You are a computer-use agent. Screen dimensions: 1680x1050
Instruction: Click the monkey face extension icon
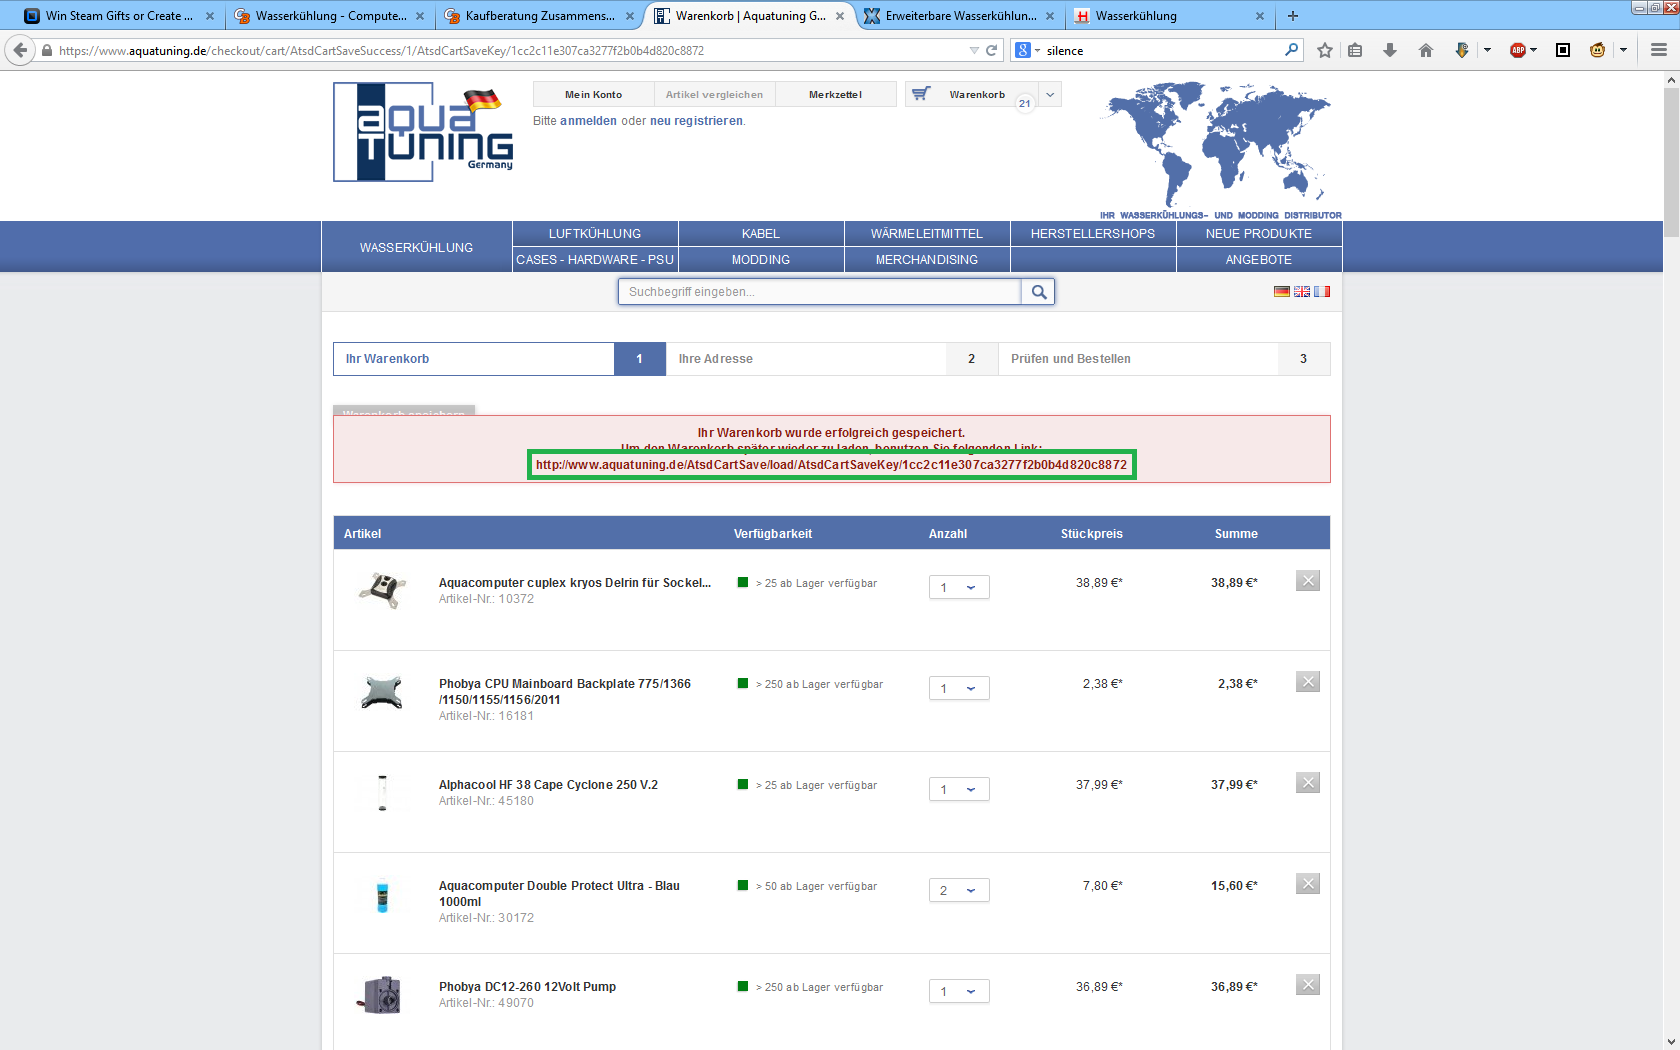(1597, 50)
